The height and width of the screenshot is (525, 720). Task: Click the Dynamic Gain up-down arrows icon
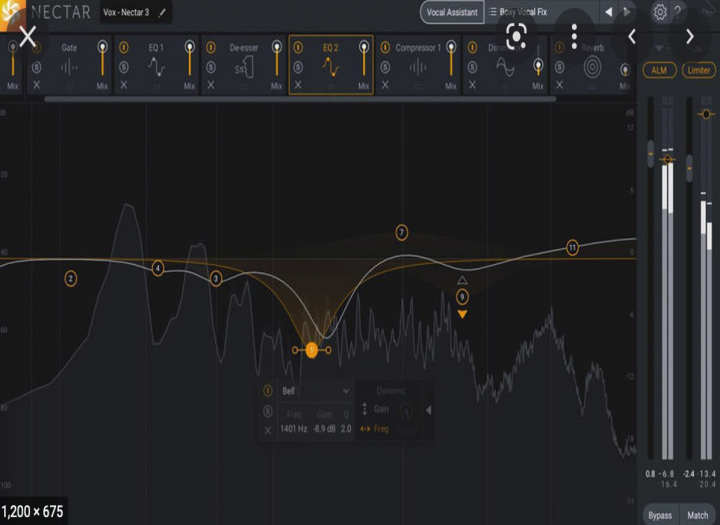365,409
